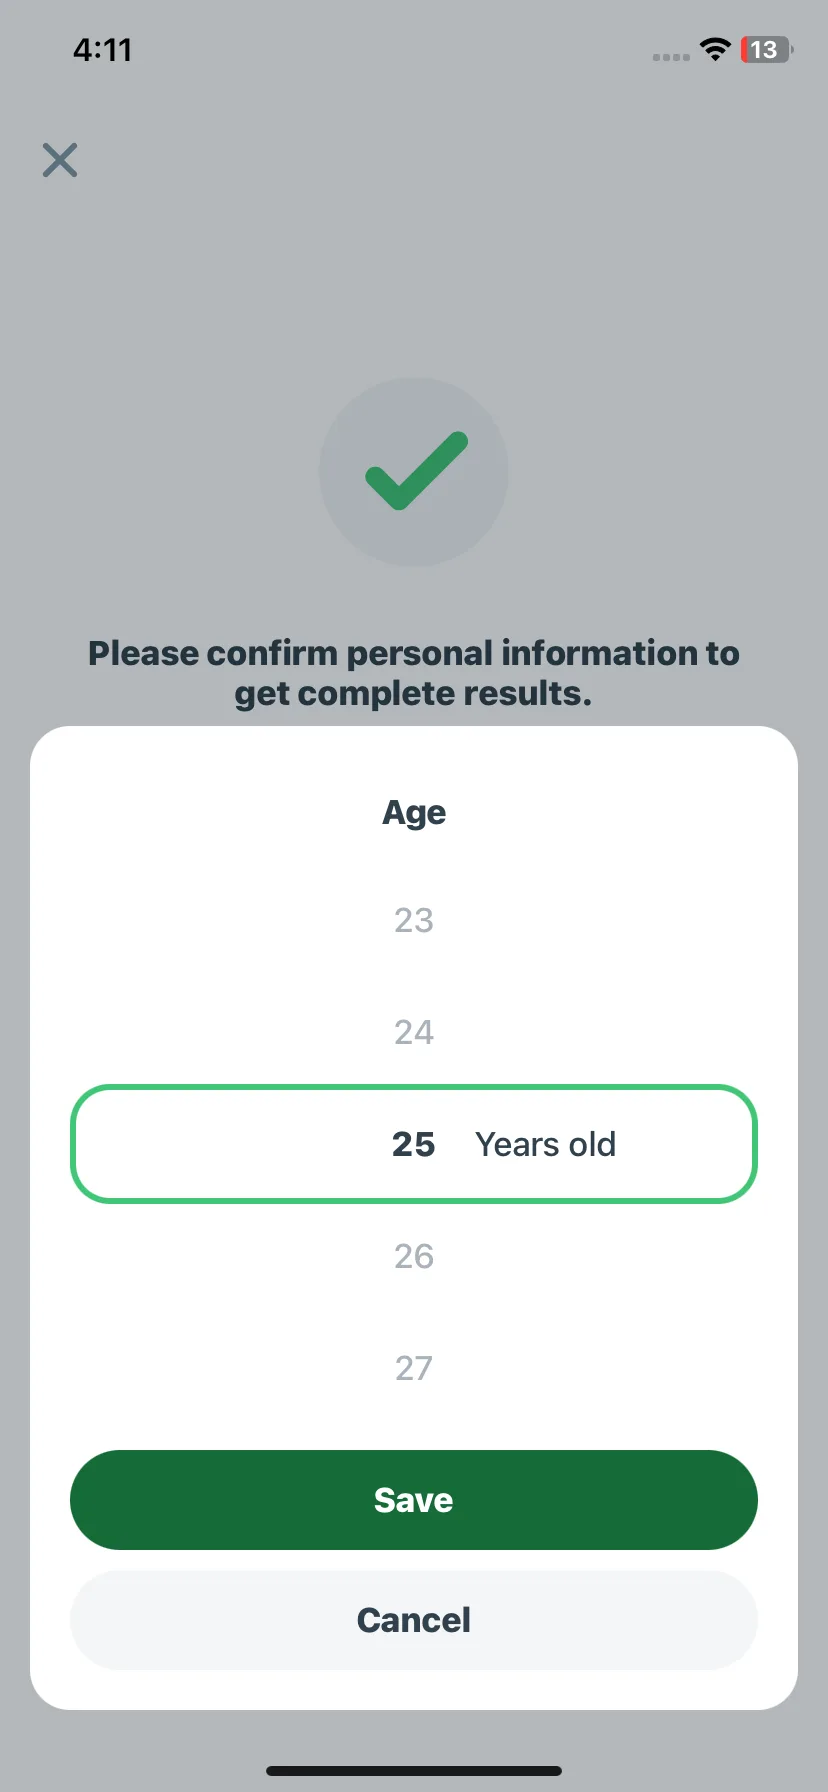
Task: Tap the selected value 25
Action: (x=414, y=1144)
